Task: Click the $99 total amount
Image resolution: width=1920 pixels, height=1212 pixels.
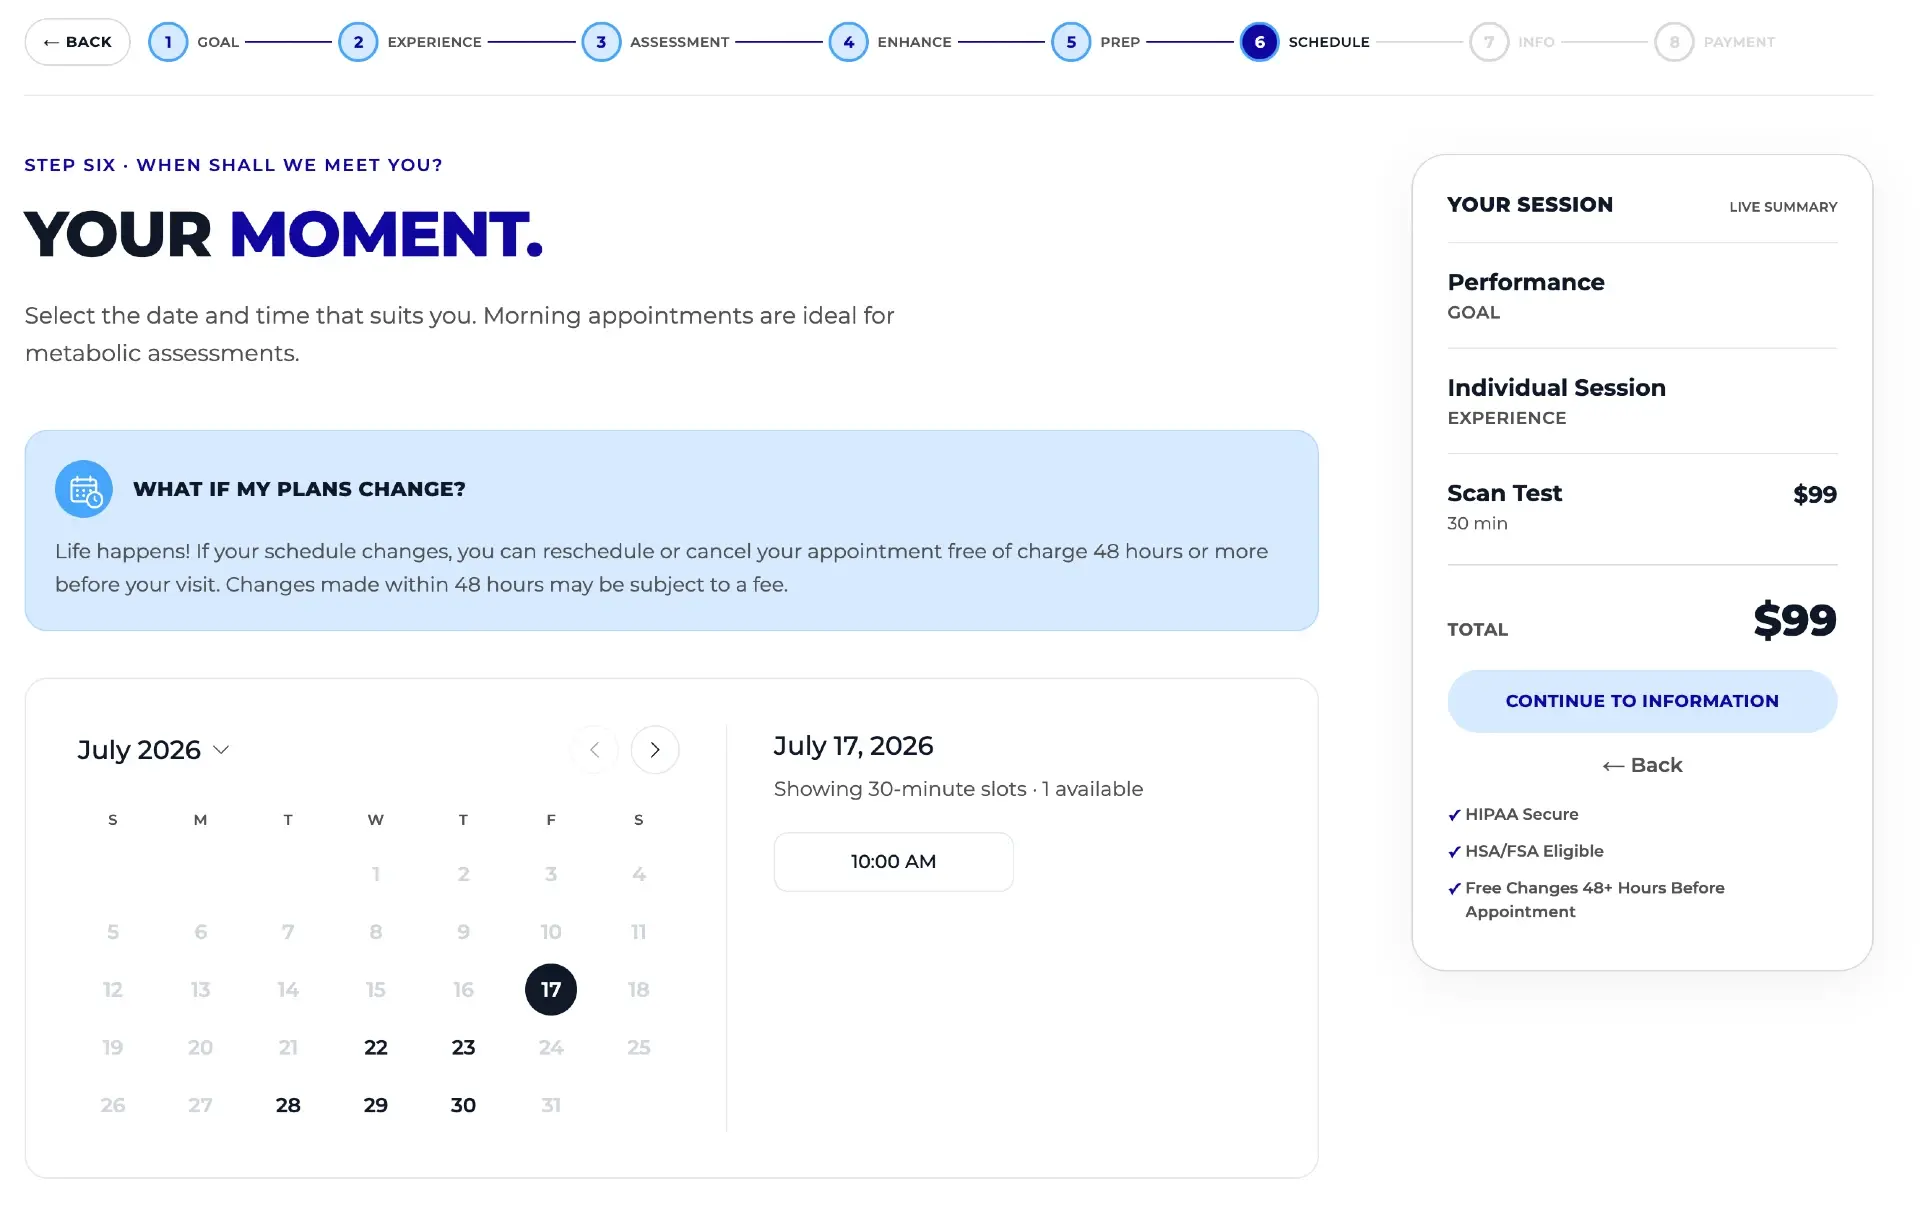Action: [1795, 620]
